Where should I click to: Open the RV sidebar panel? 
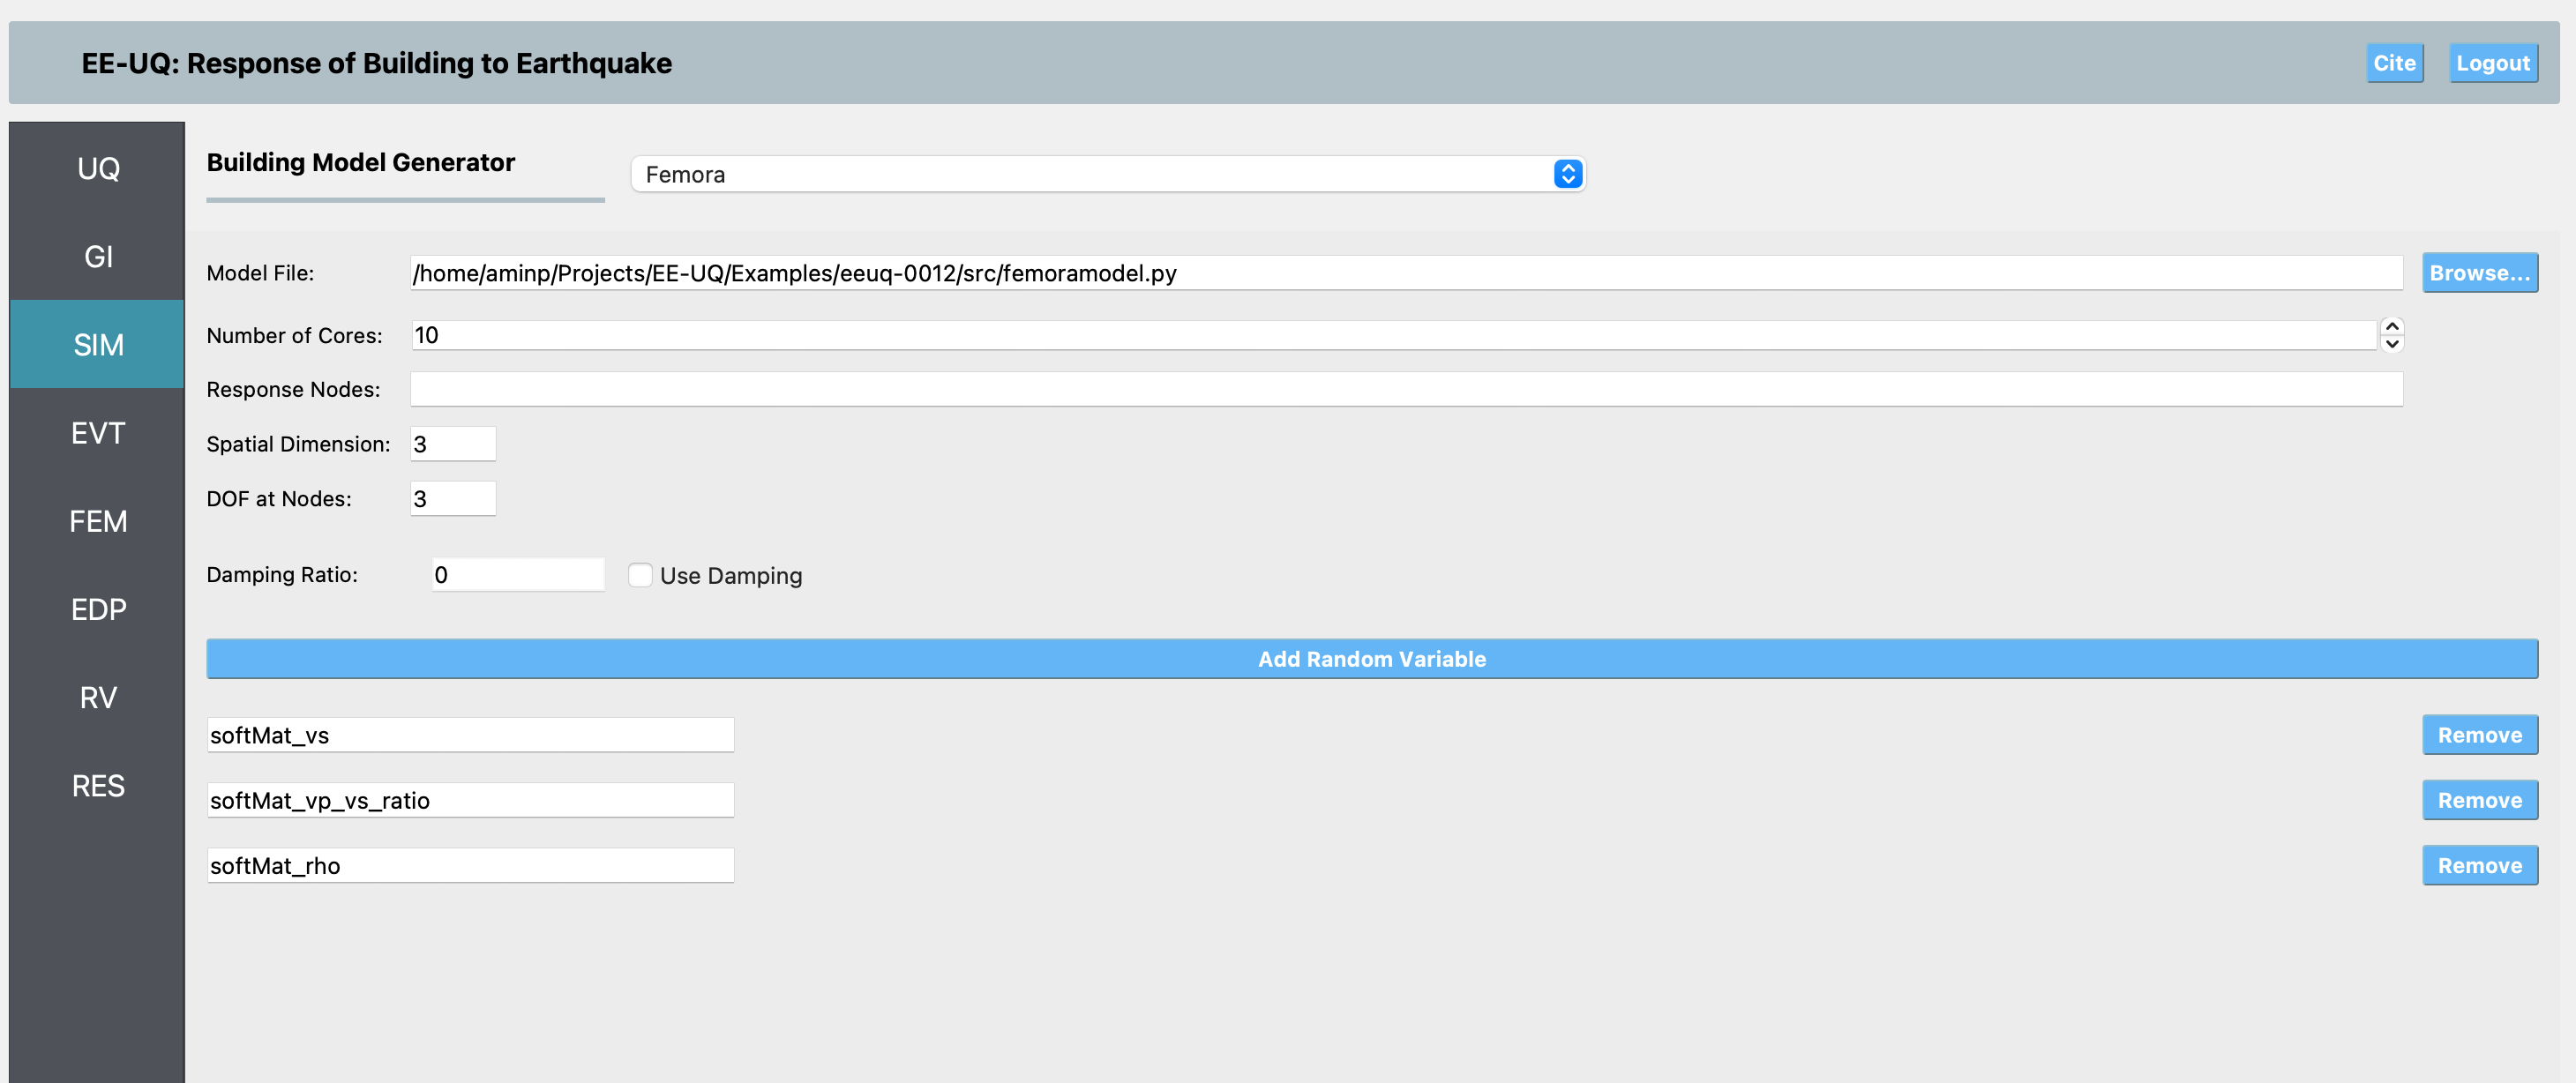(98, 697)
